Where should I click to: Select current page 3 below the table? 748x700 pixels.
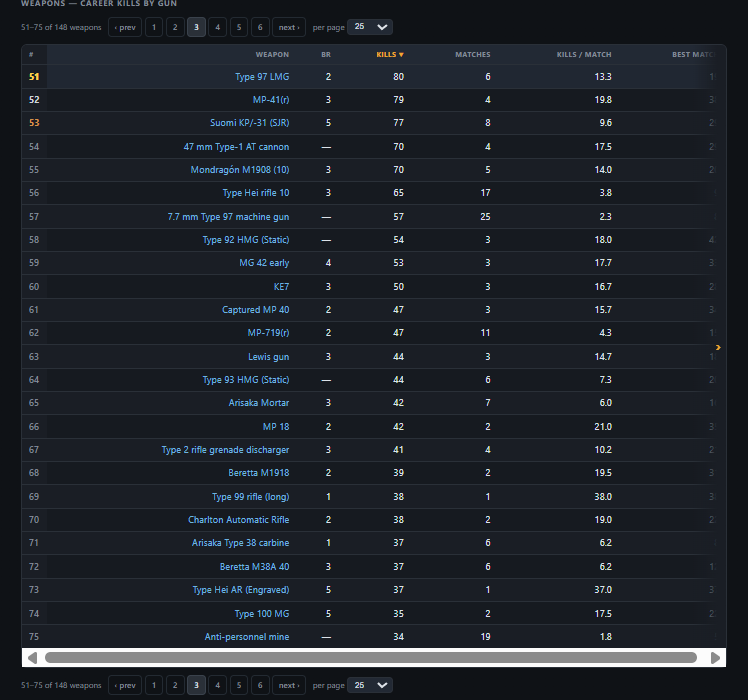pyautogui.click(x=196, y=685)
